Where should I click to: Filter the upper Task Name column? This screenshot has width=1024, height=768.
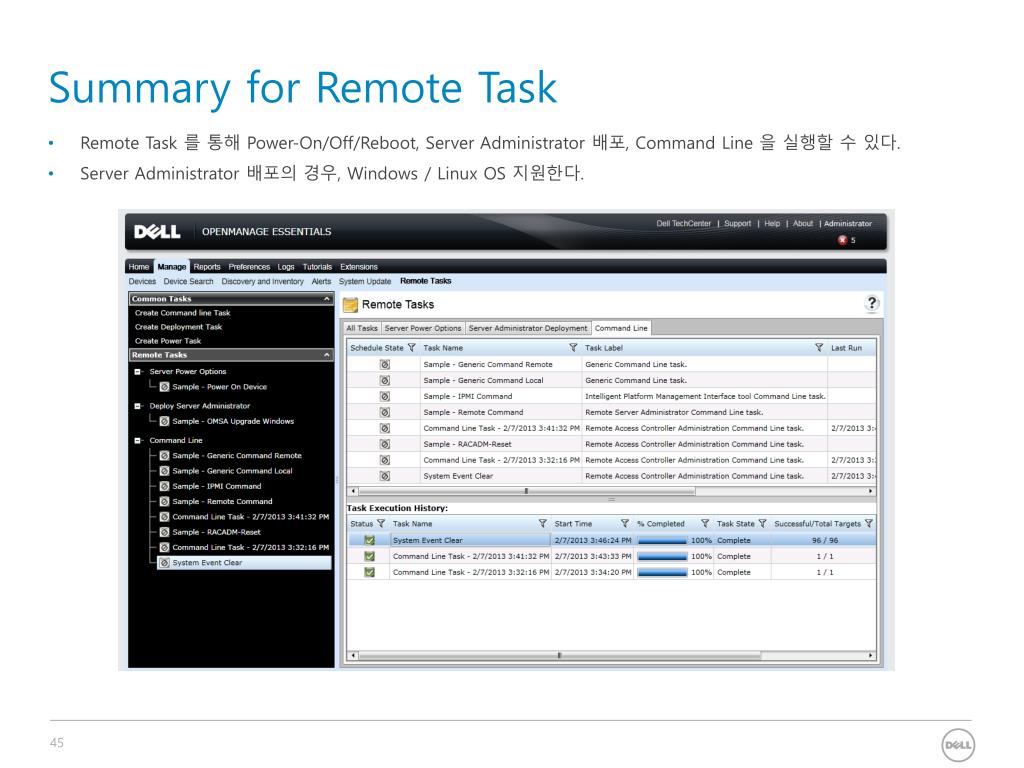(573, 347)
